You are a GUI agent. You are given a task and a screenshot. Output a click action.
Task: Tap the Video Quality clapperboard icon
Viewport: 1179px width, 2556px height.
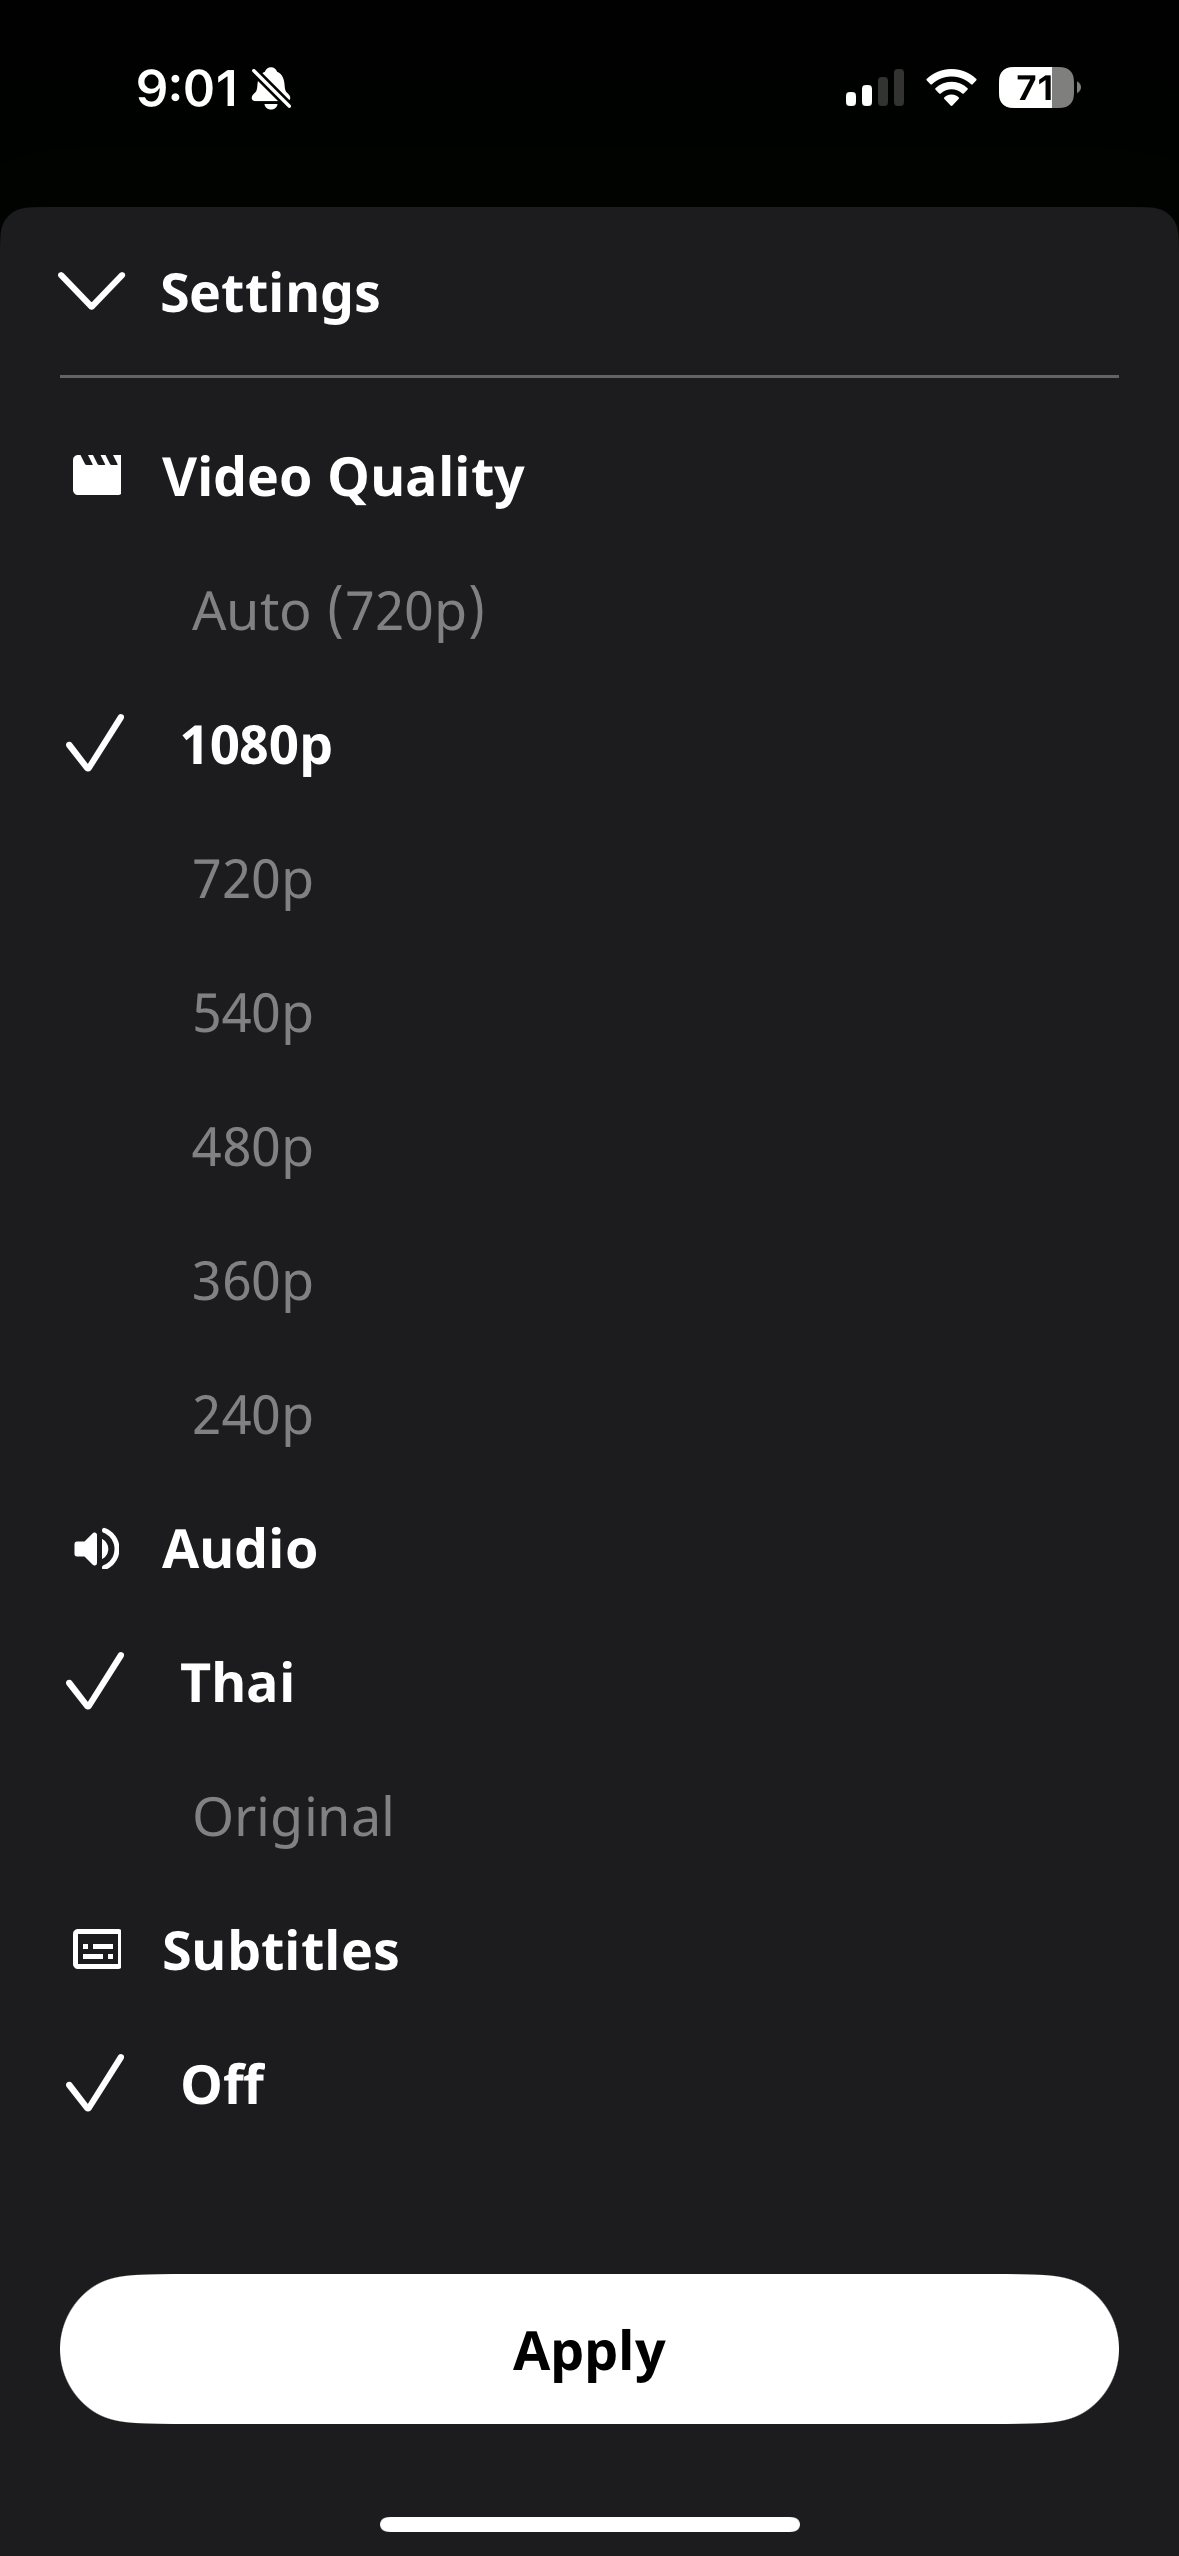point(97,475)
